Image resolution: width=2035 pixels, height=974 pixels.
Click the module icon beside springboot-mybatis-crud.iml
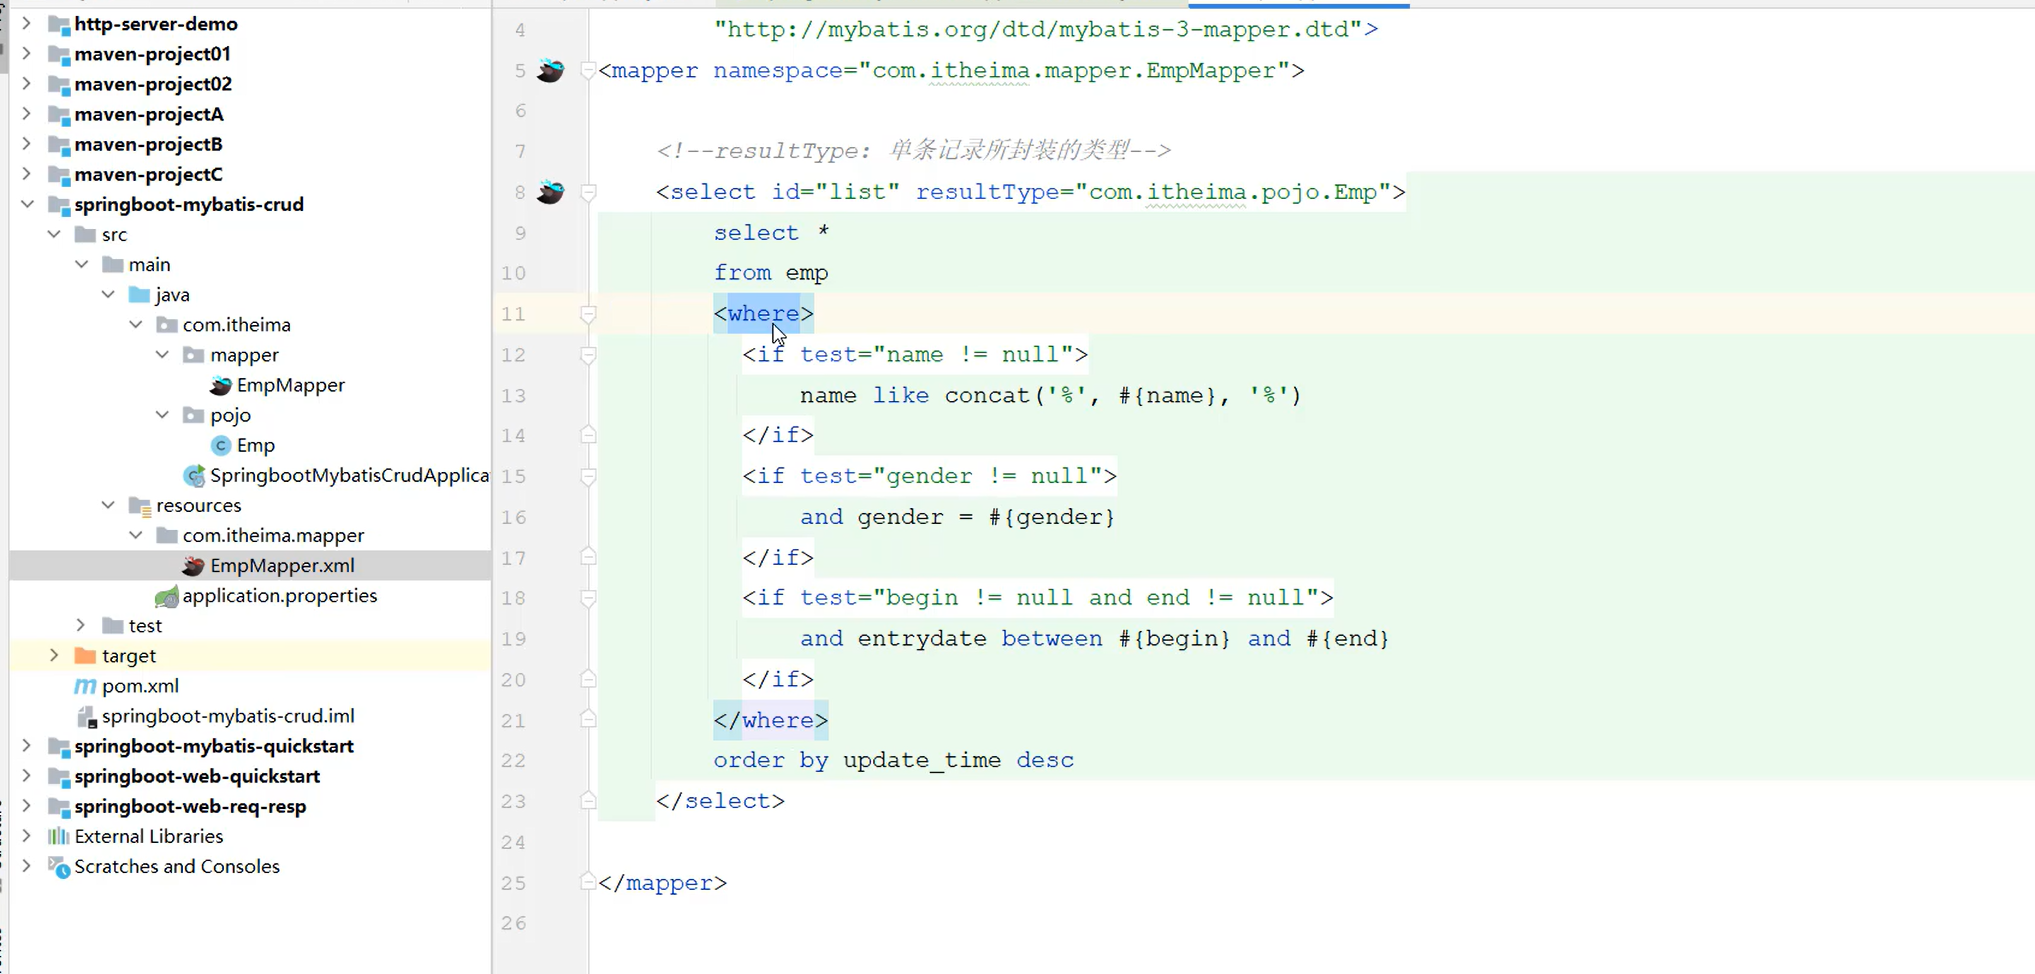pos(88,716)
